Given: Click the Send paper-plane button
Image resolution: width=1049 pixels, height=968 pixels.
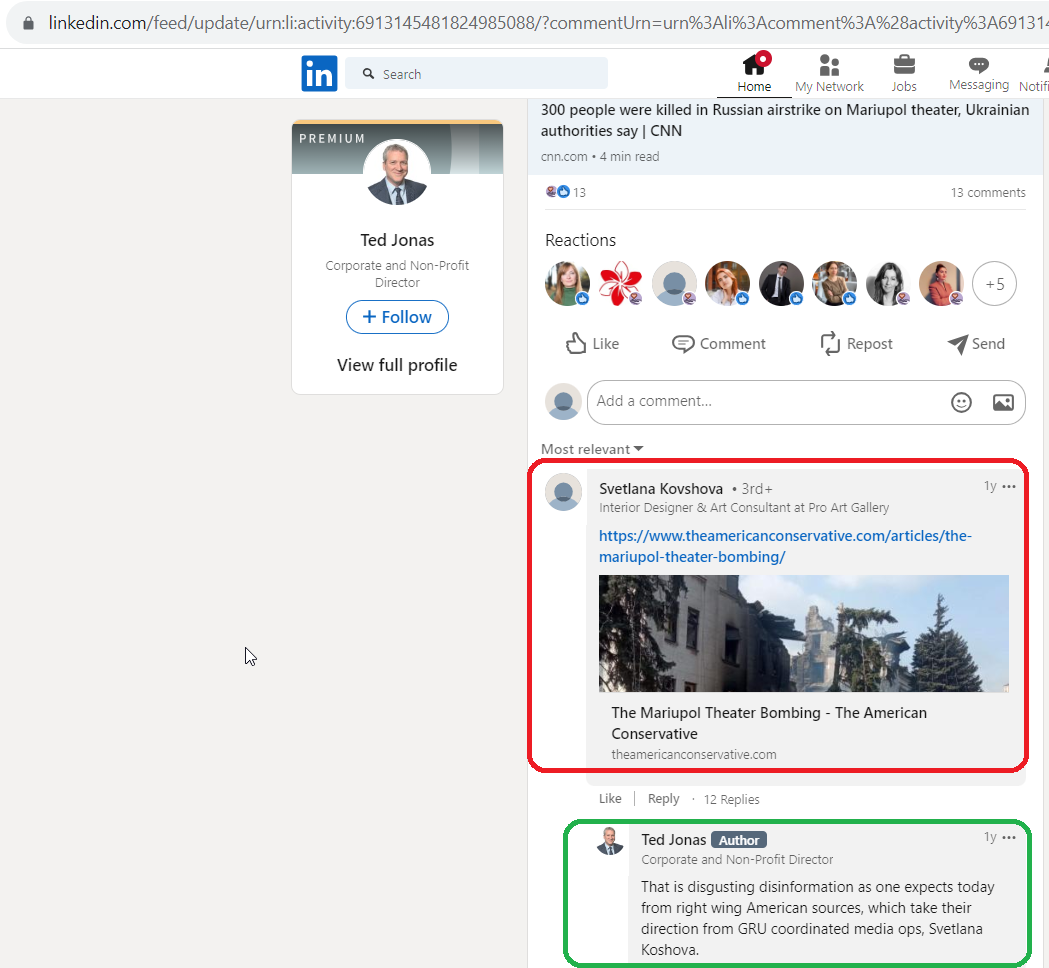Looking at the screenshot, I should (x=976, y=344).
